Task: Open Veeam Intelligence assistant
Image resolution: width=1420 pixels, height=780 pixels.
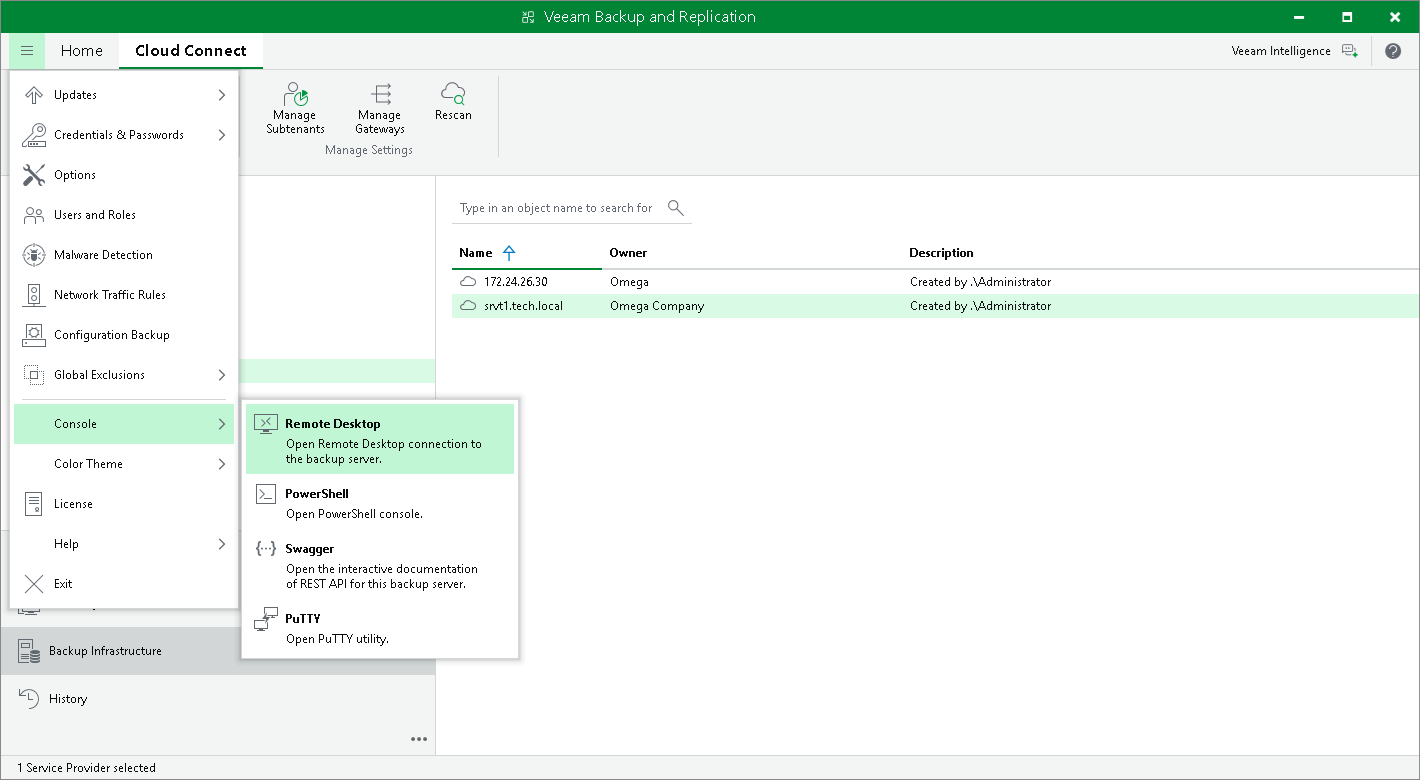Action: (x=1295, y=51)
